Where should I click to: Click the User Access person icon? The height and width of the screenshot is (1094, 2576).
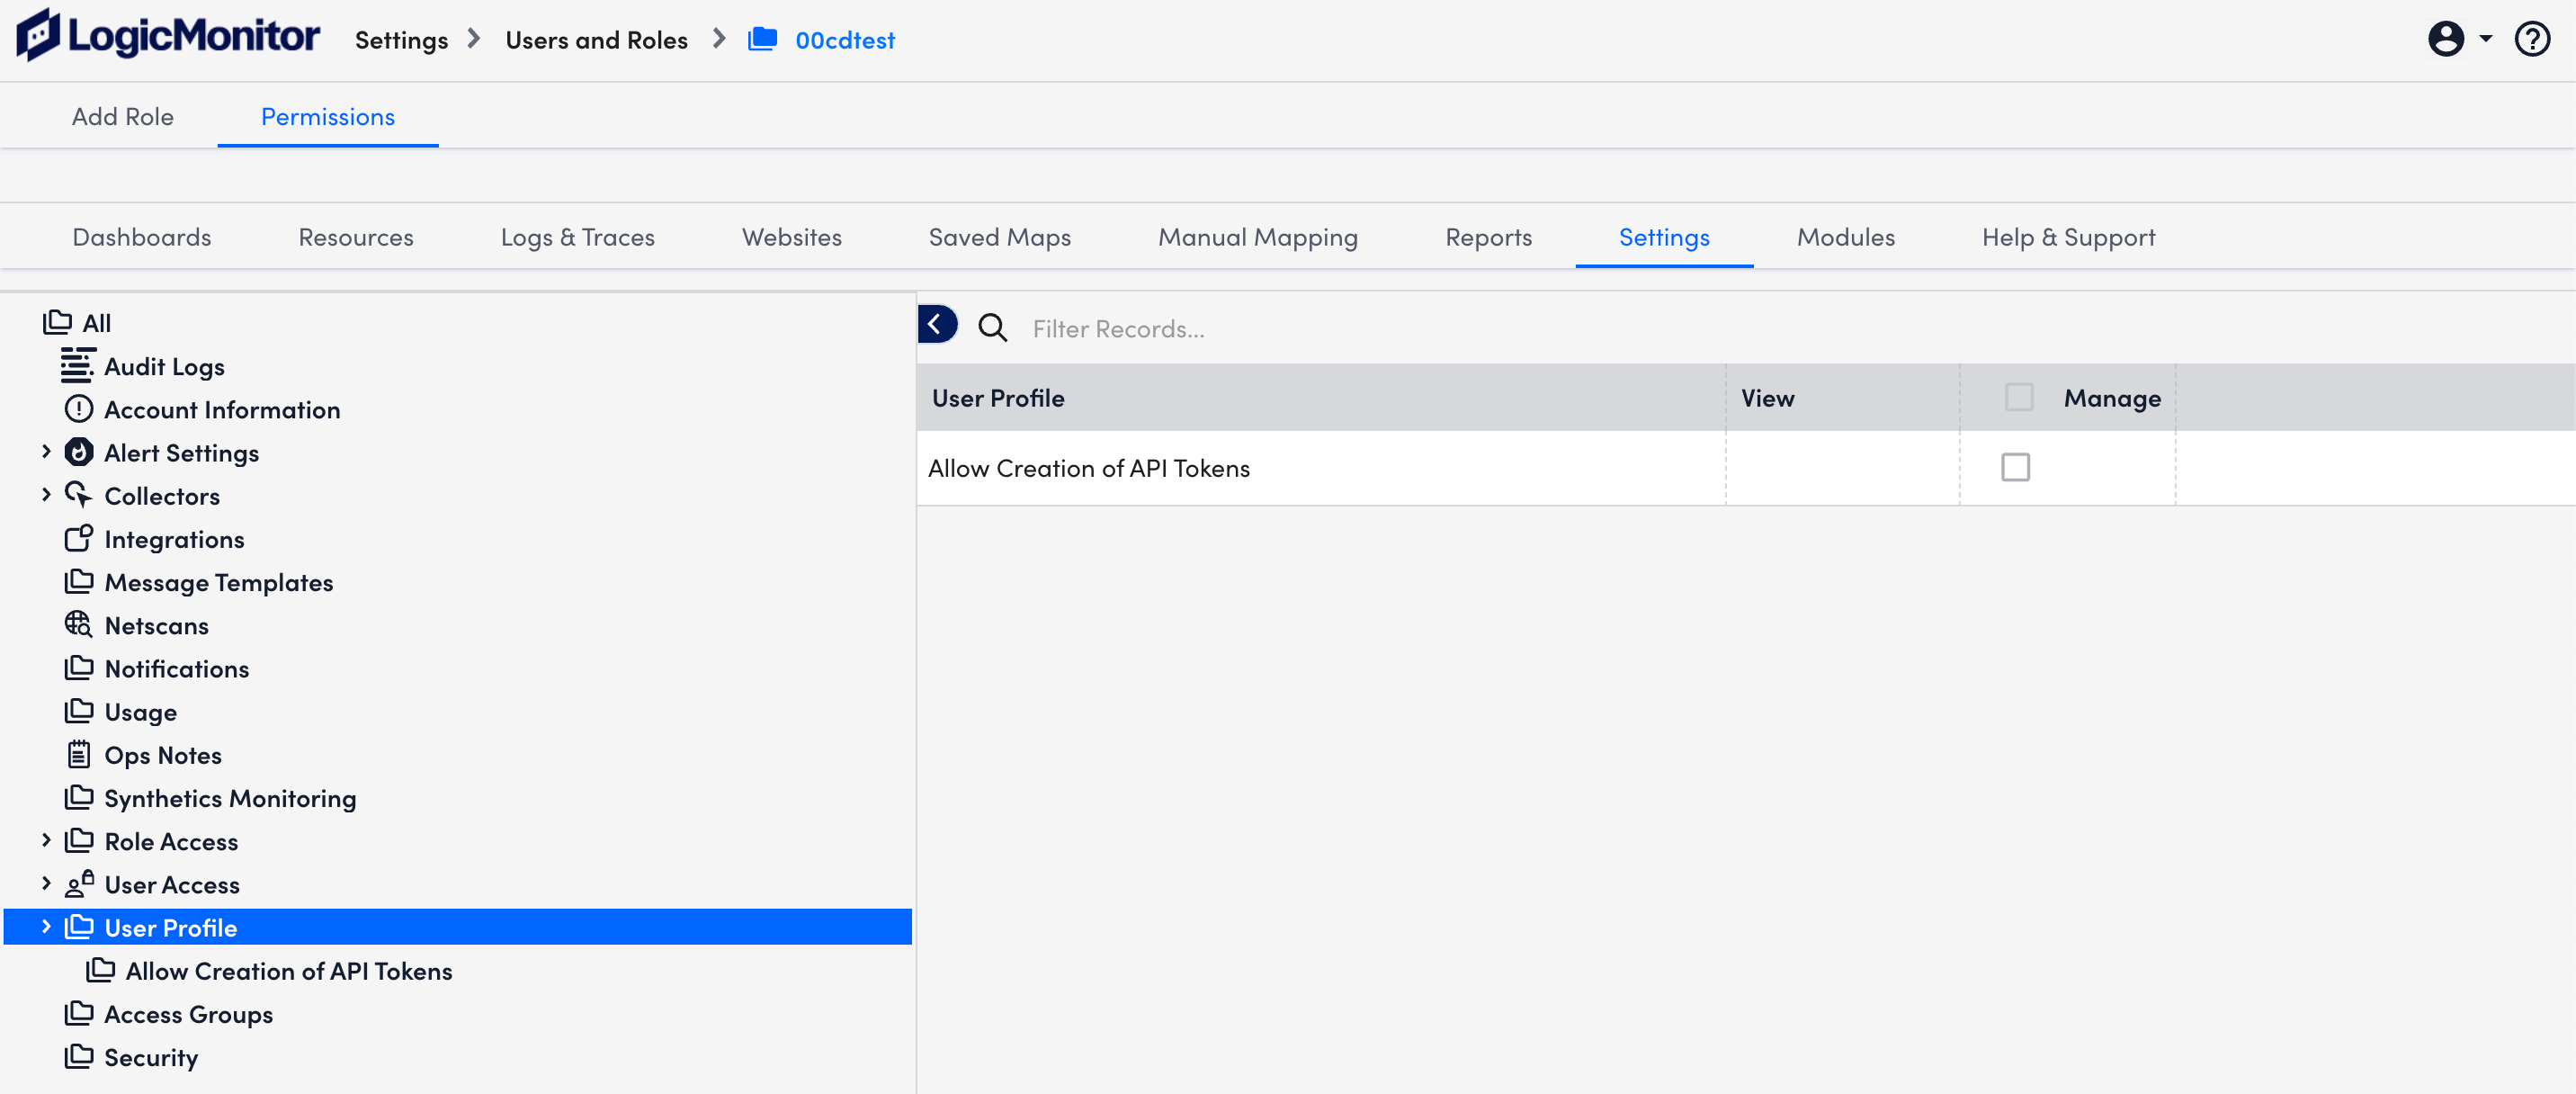point(77,883)
